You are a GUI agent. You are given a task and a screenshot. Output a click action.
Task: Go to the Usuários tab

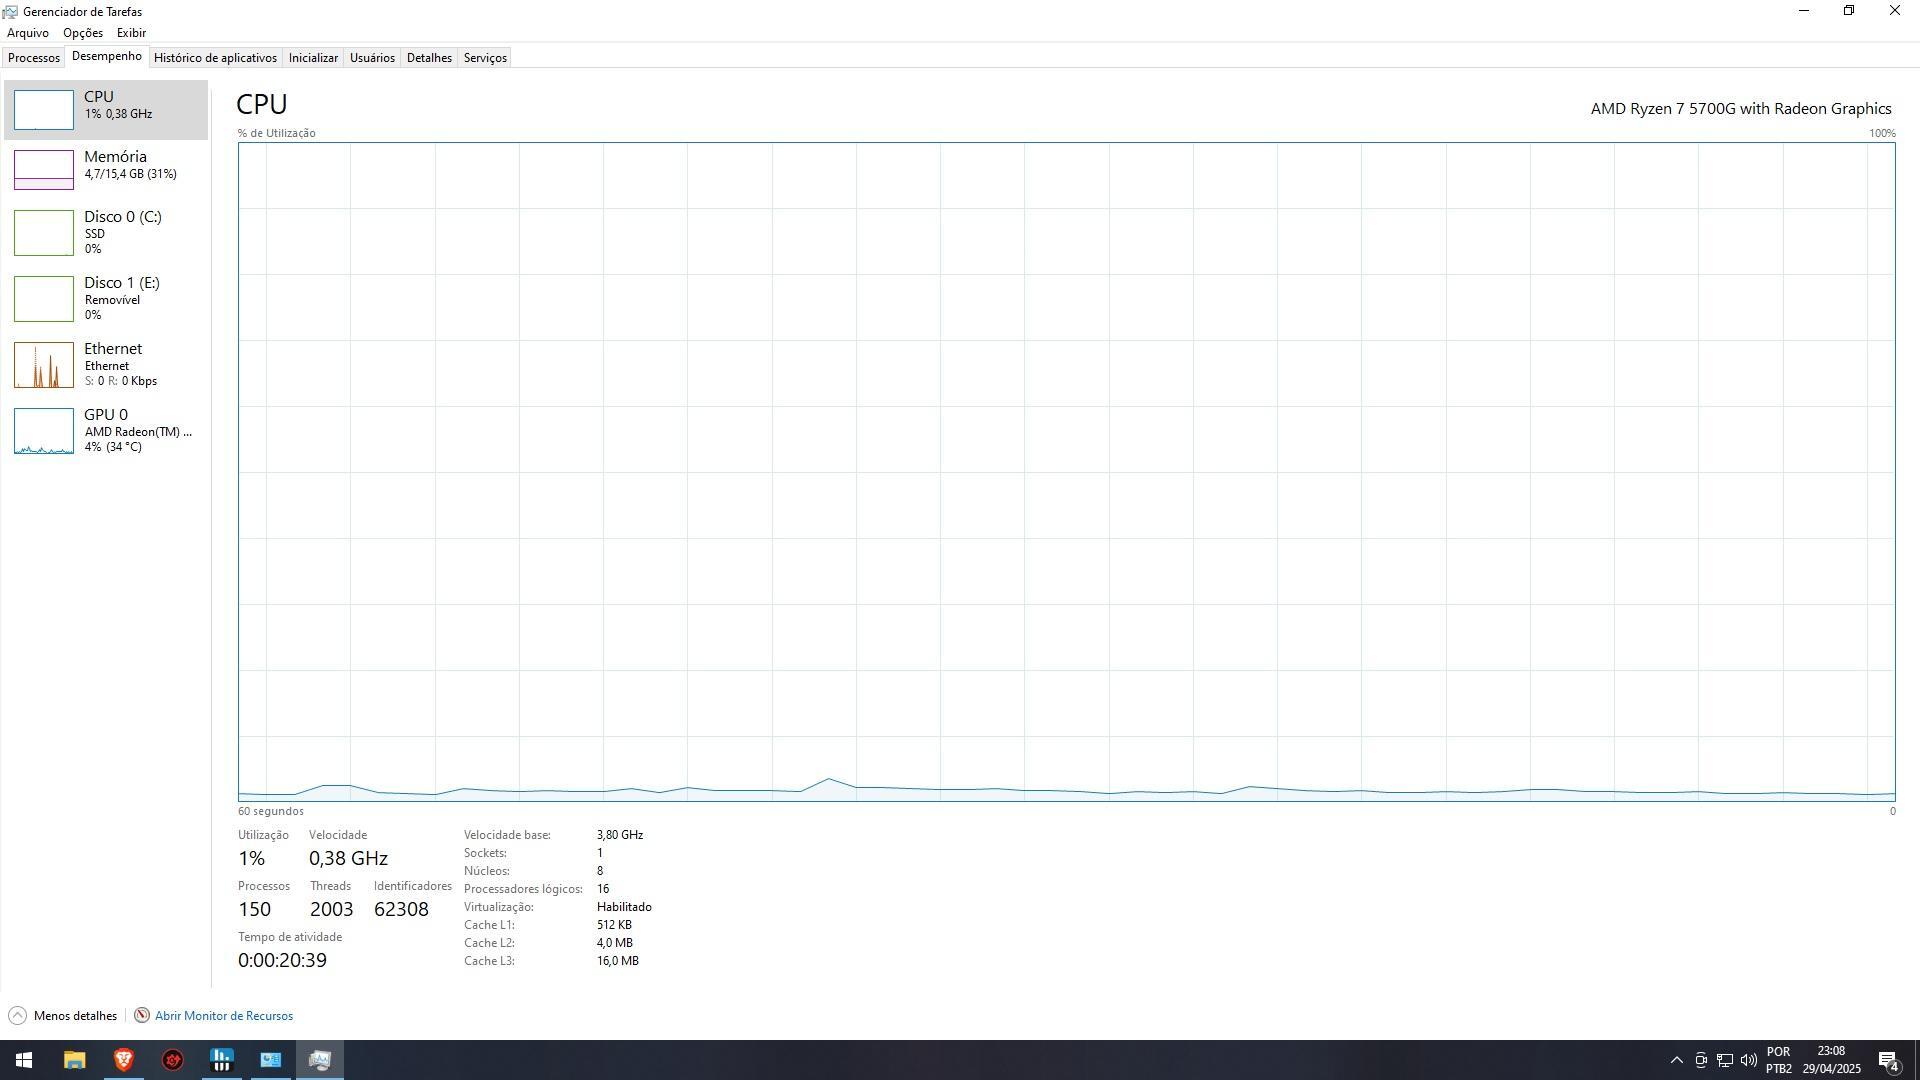[372, 58]
